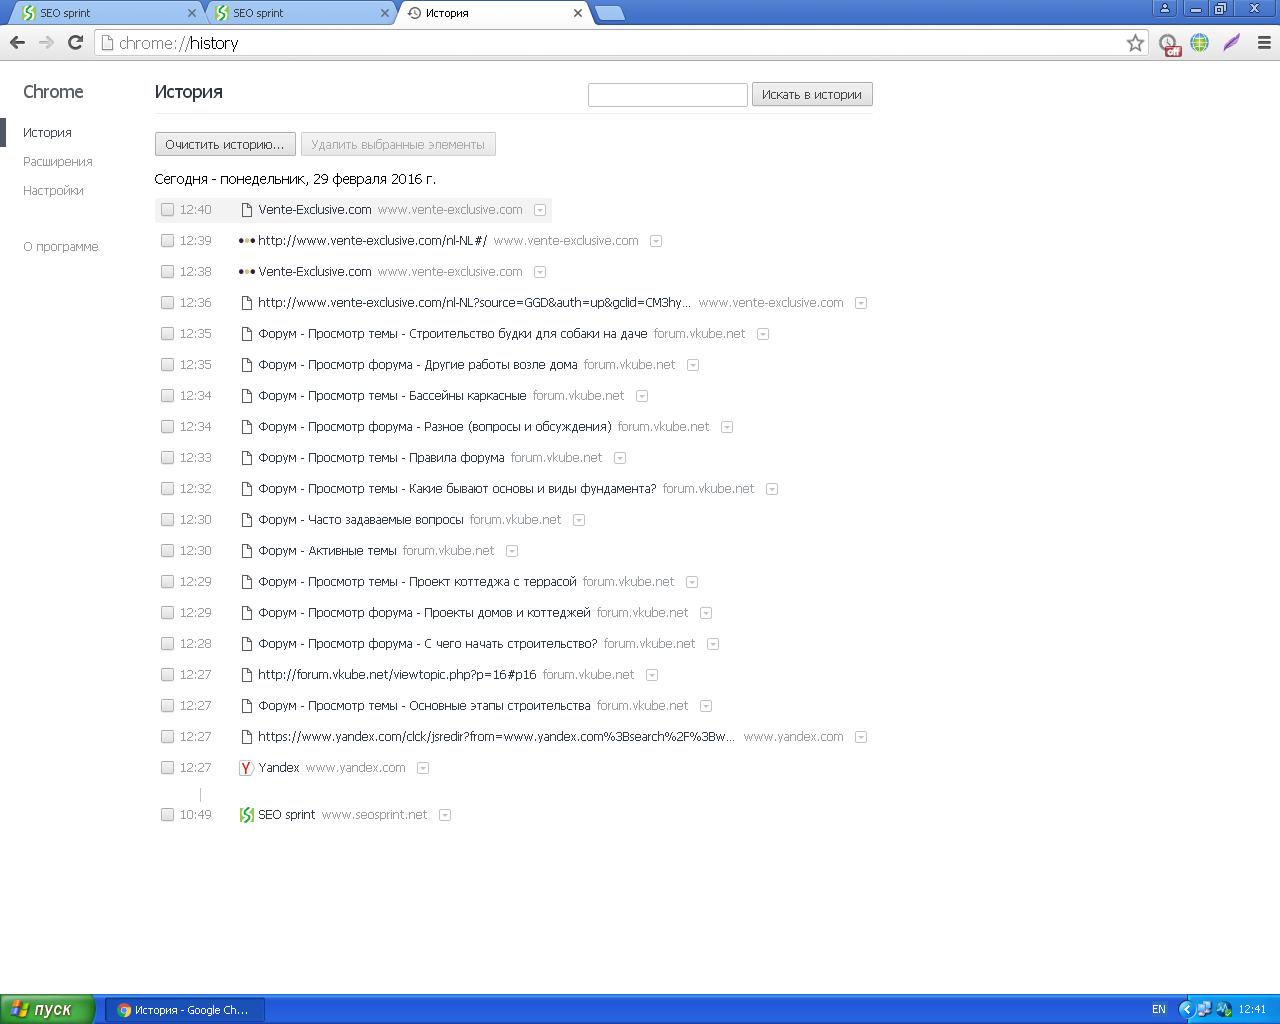Click the Yandex favicon in the 12:27 row
Viewport: 1280px width, 1024px height.
tap(246, 768)
